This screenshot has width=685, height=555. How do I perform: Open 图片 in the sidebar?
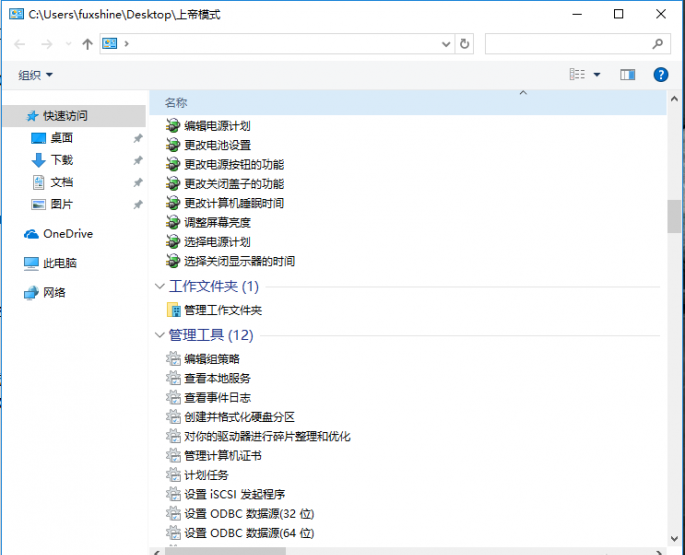[62, 204]
